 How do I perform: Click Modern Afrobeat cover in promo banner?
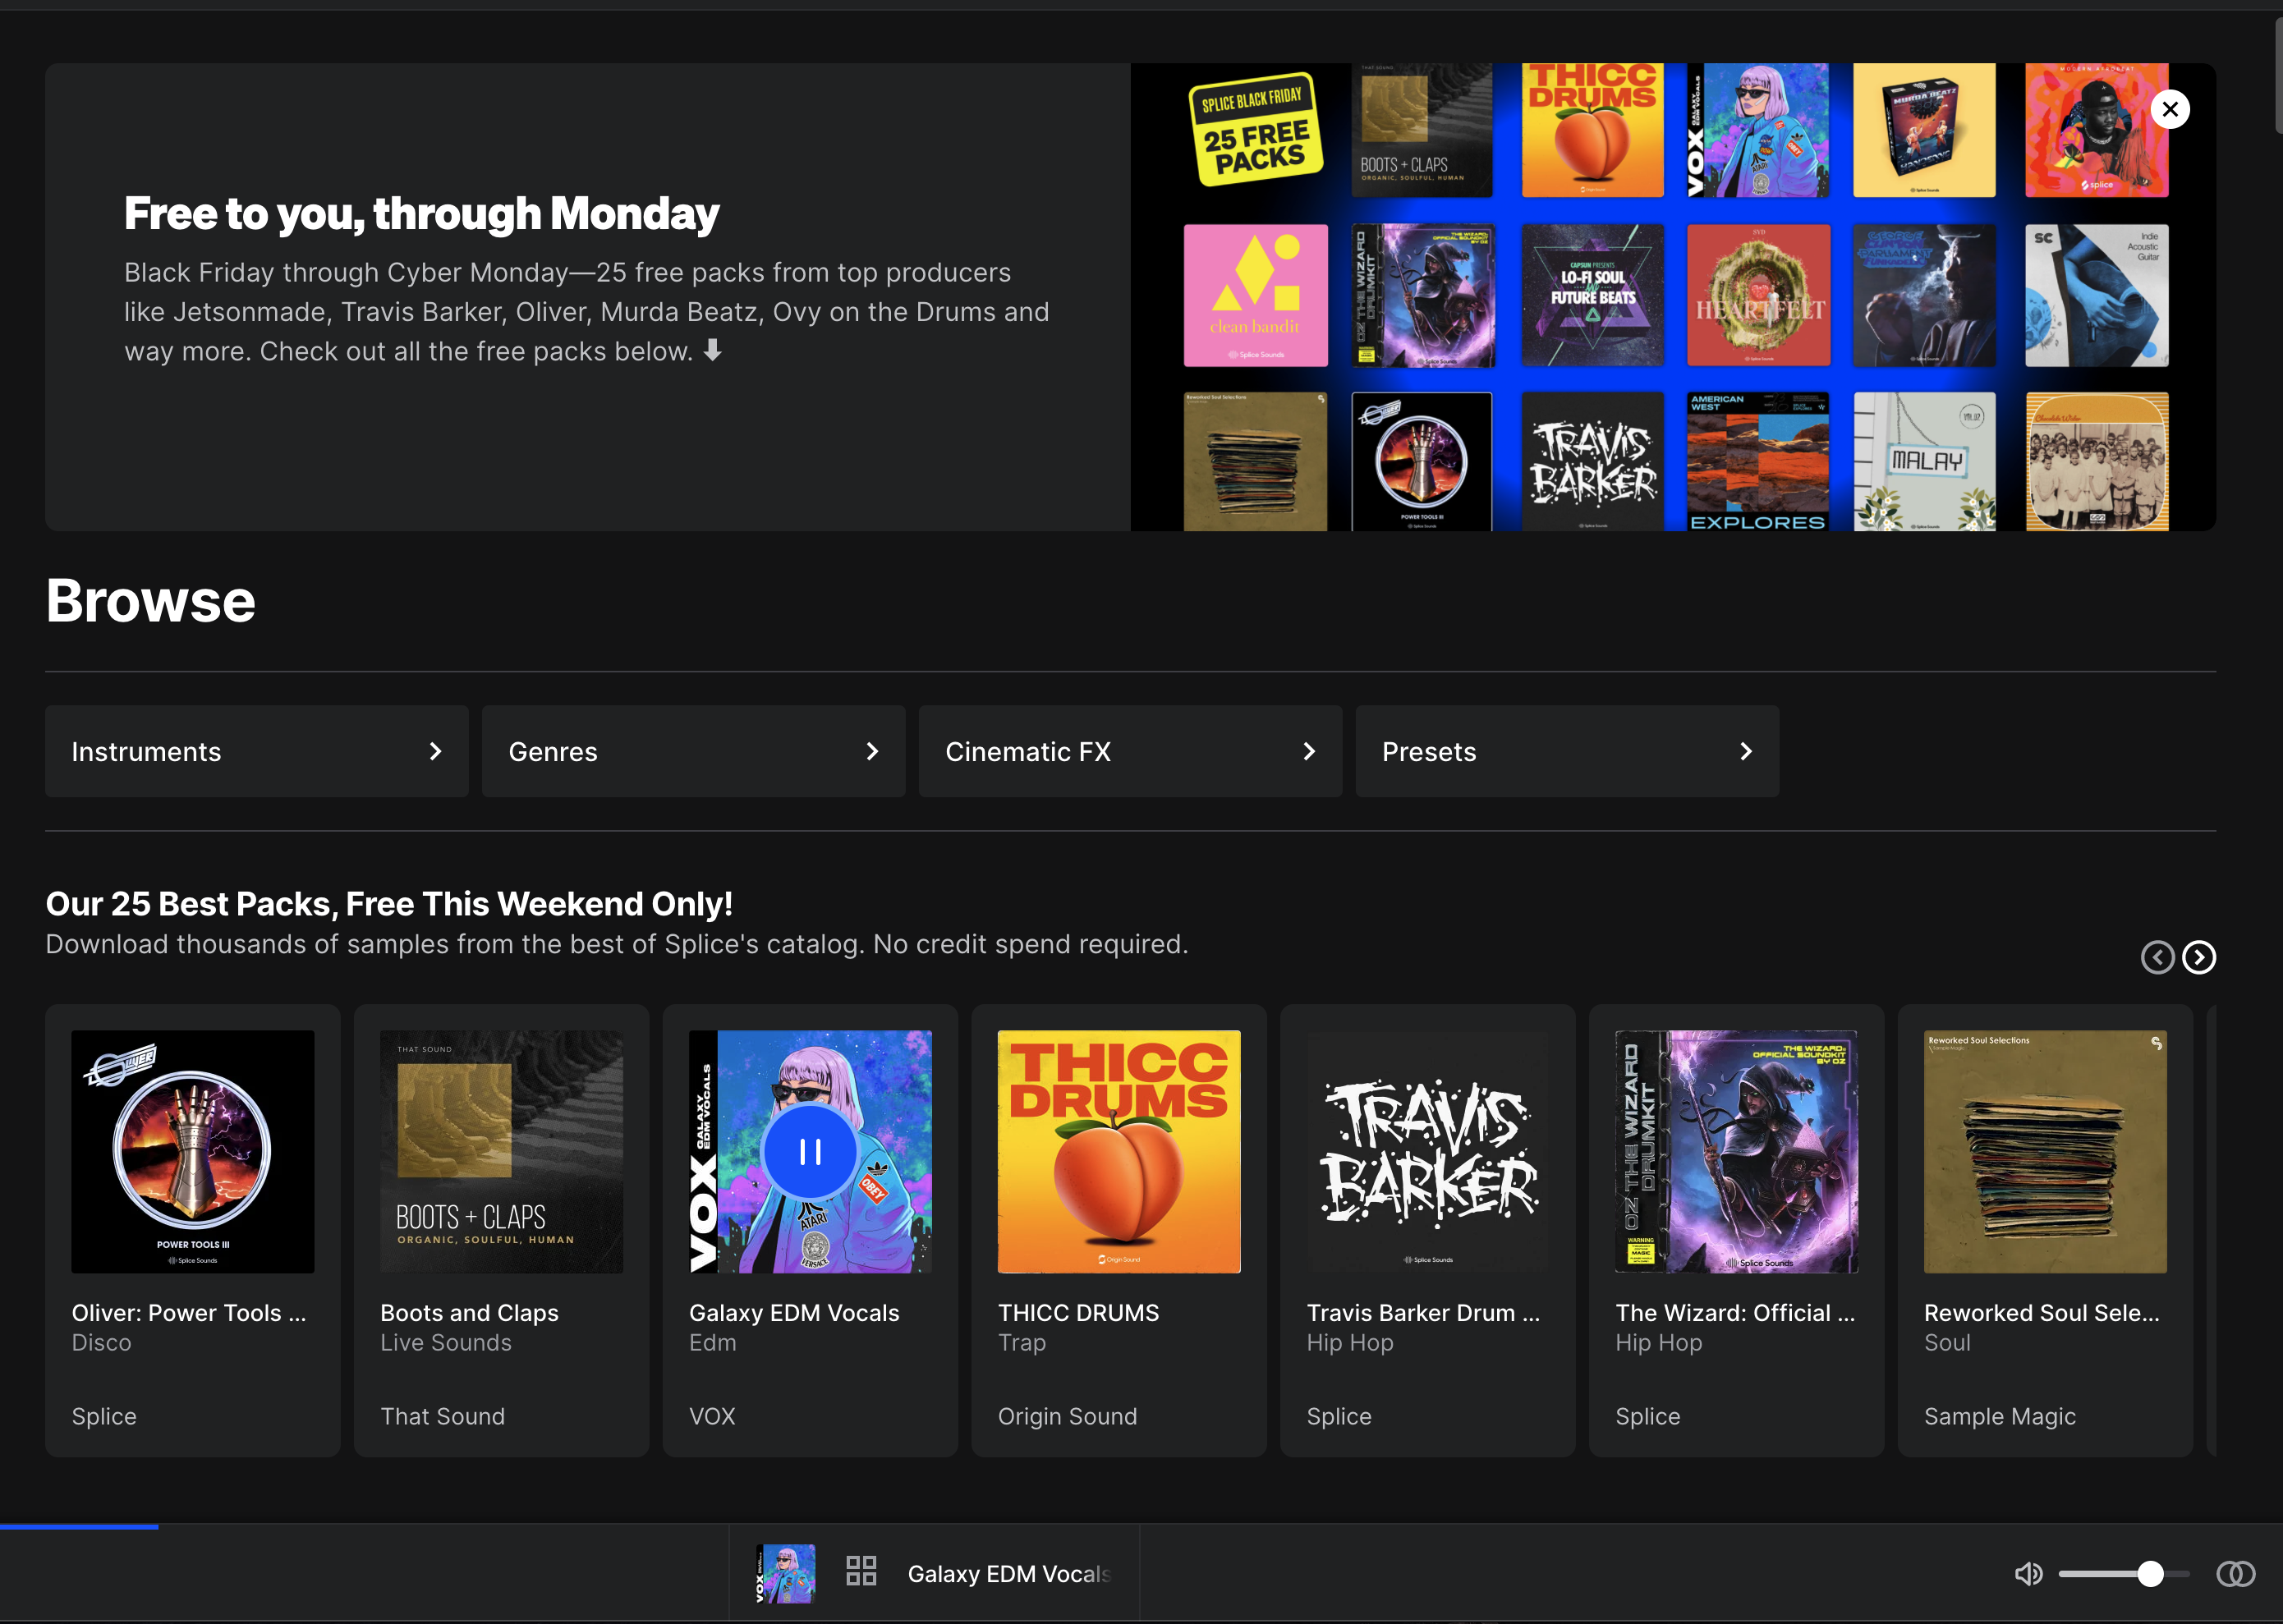[x=2097, y=130]
